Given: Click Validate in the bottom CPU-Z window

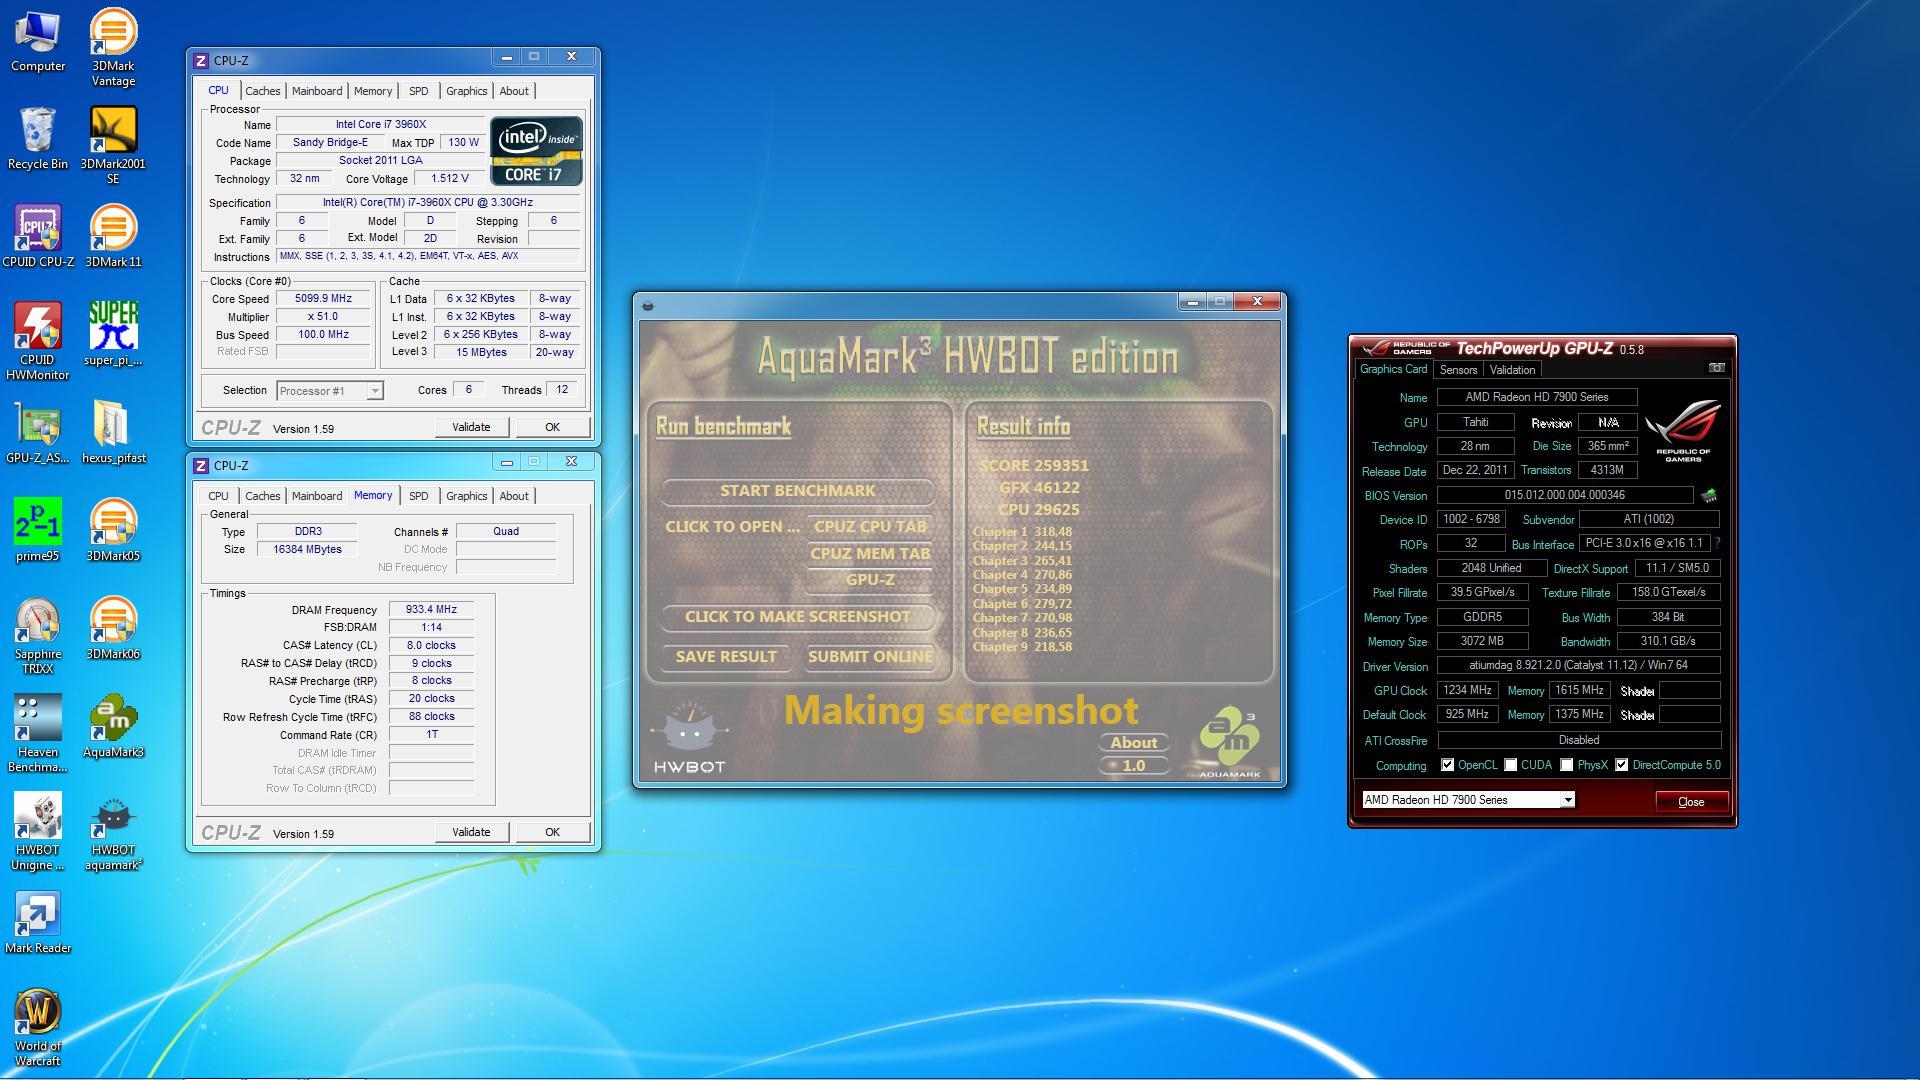Looking at the screenshot, I should coord(471,832).
